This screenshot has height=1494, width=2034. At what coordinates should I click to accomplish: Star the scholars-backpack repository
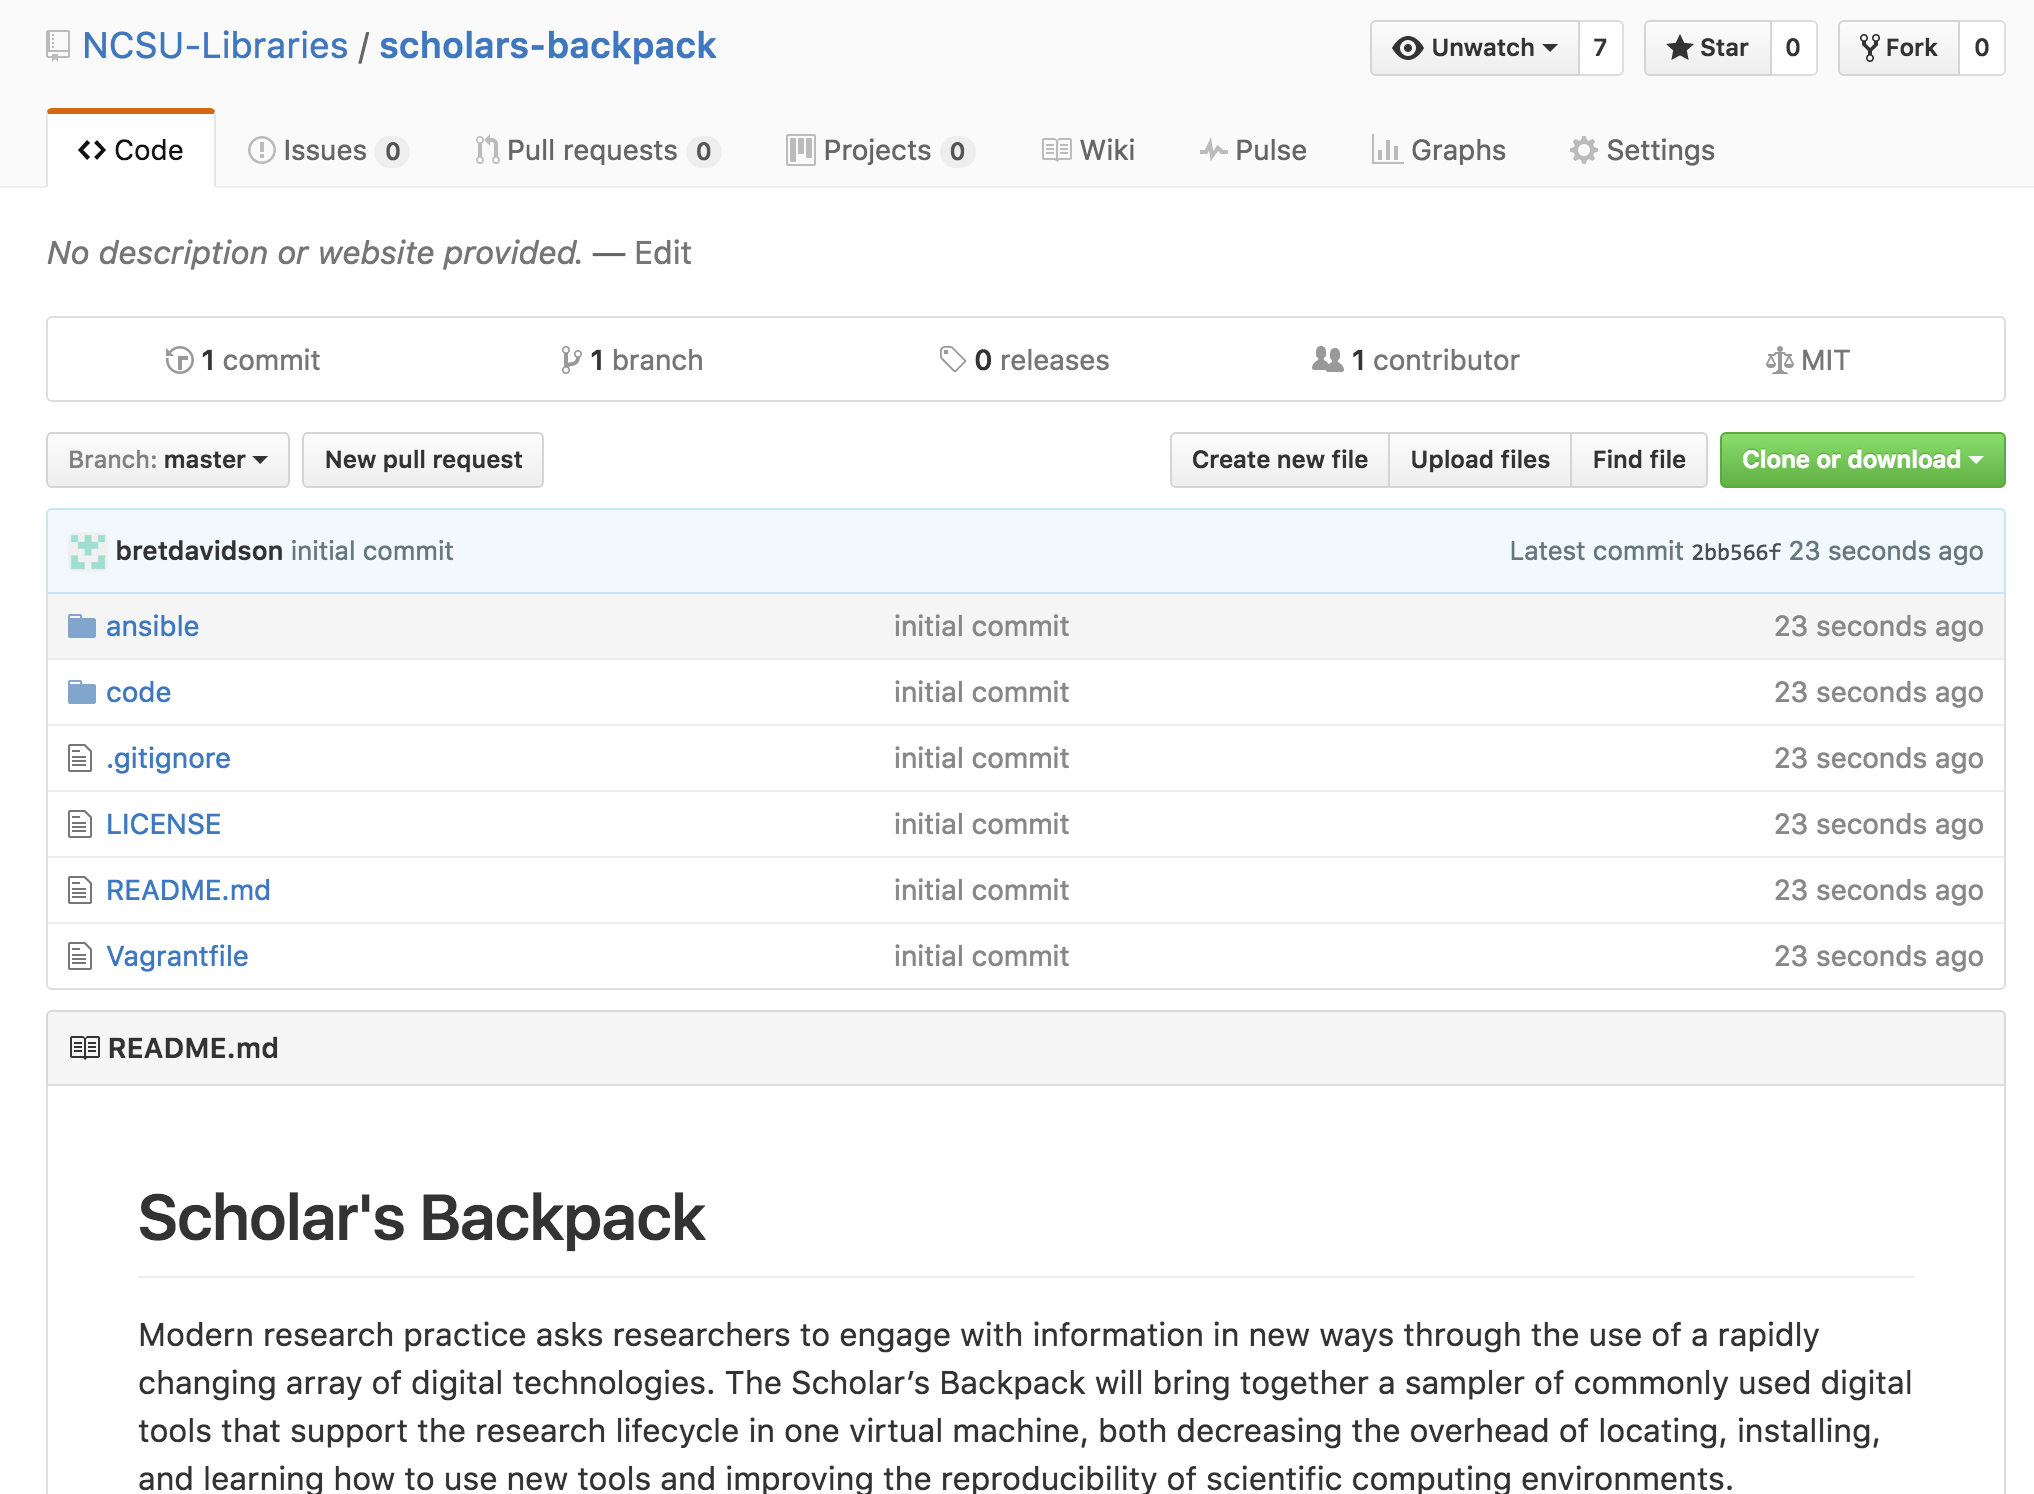[1708, 48]
